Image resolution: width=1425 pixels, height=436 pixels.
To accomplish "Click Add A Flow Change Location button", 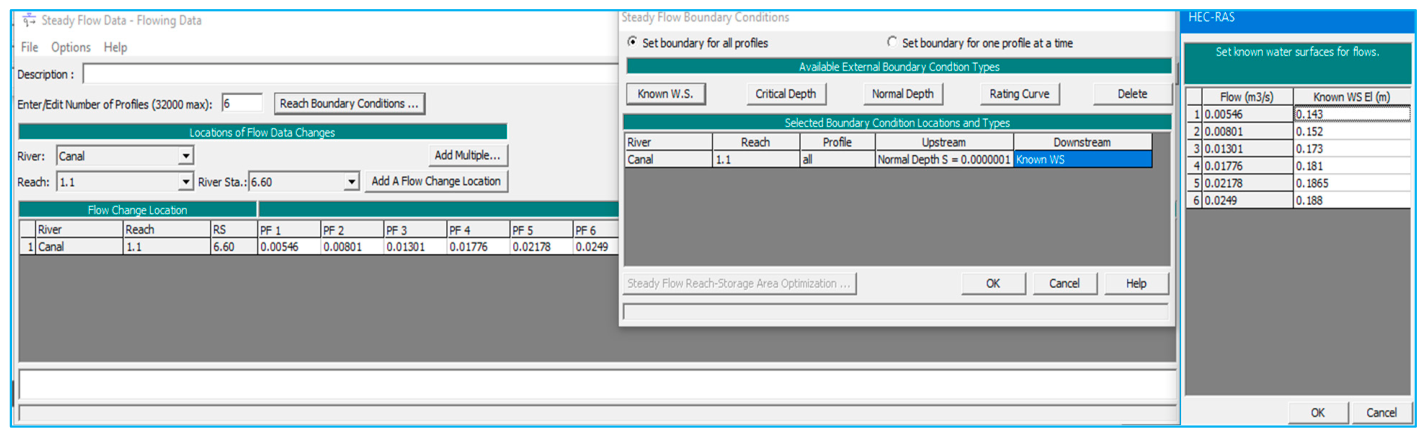I will point(436,181).
